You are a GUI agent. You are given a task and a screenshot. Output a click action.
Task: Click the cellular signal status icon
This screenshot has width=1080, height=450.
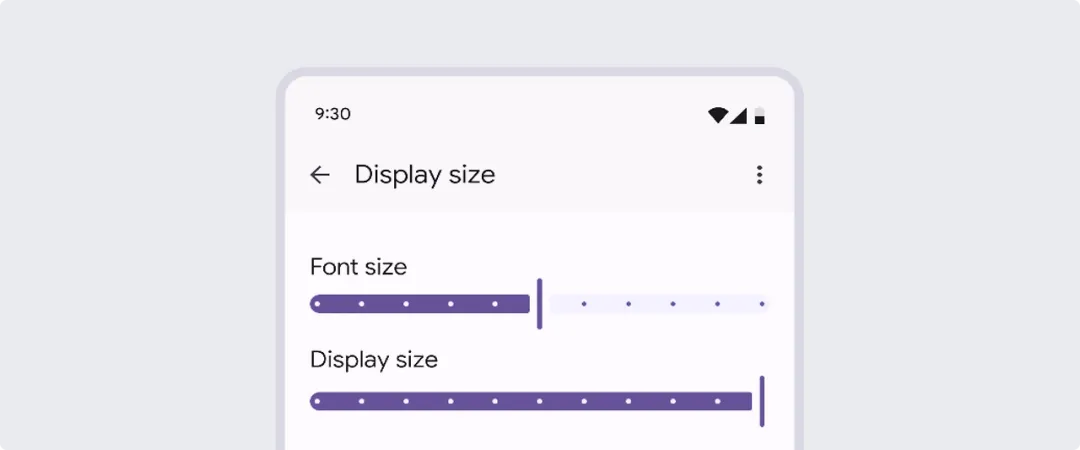[x=738, y=115]
